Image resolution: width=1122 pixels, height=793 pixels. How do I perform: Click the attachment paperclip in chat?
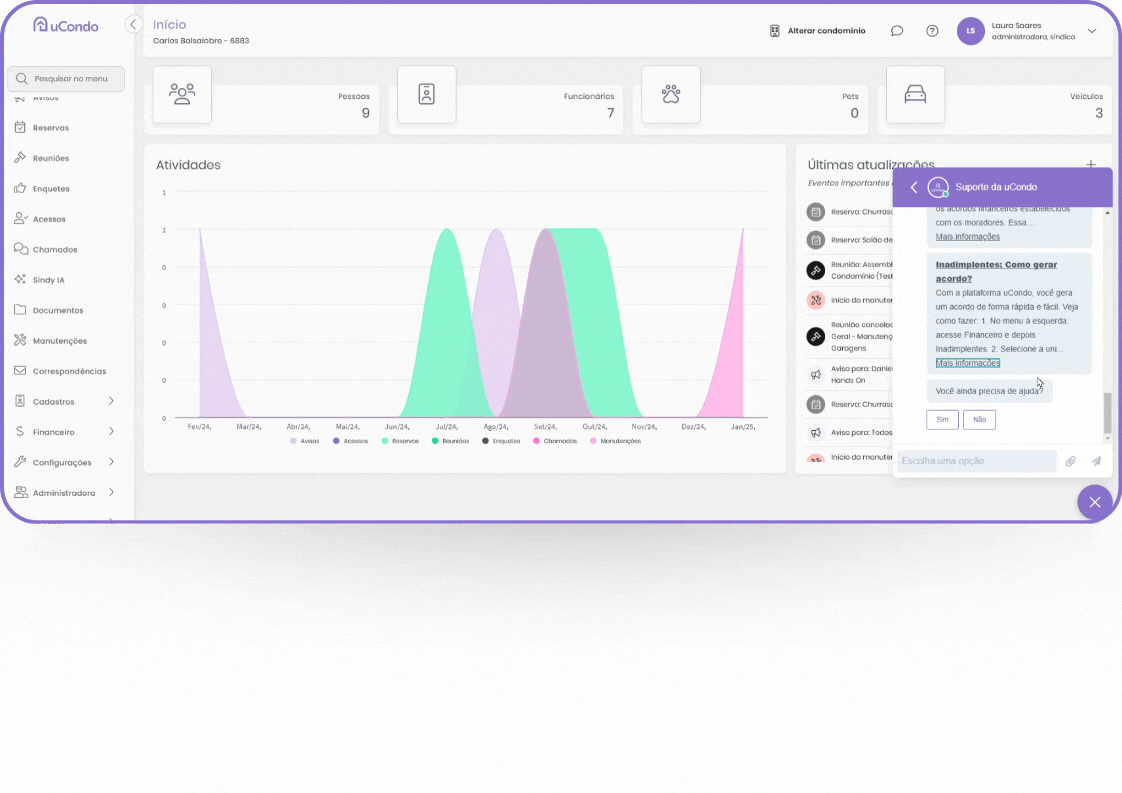(1070, 461)
